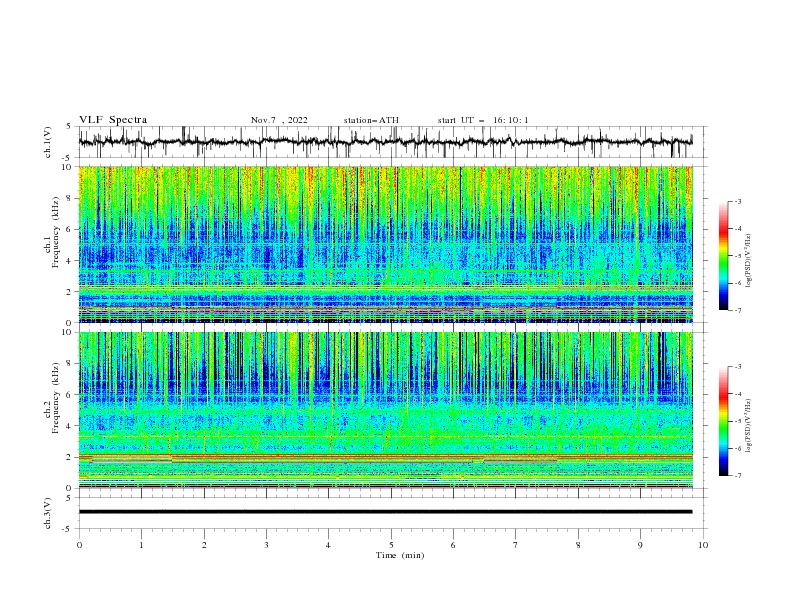This screenshot has width=792, height=612.
Task: Click time axis tick label "3"
Action: click(x=266, y=545)
